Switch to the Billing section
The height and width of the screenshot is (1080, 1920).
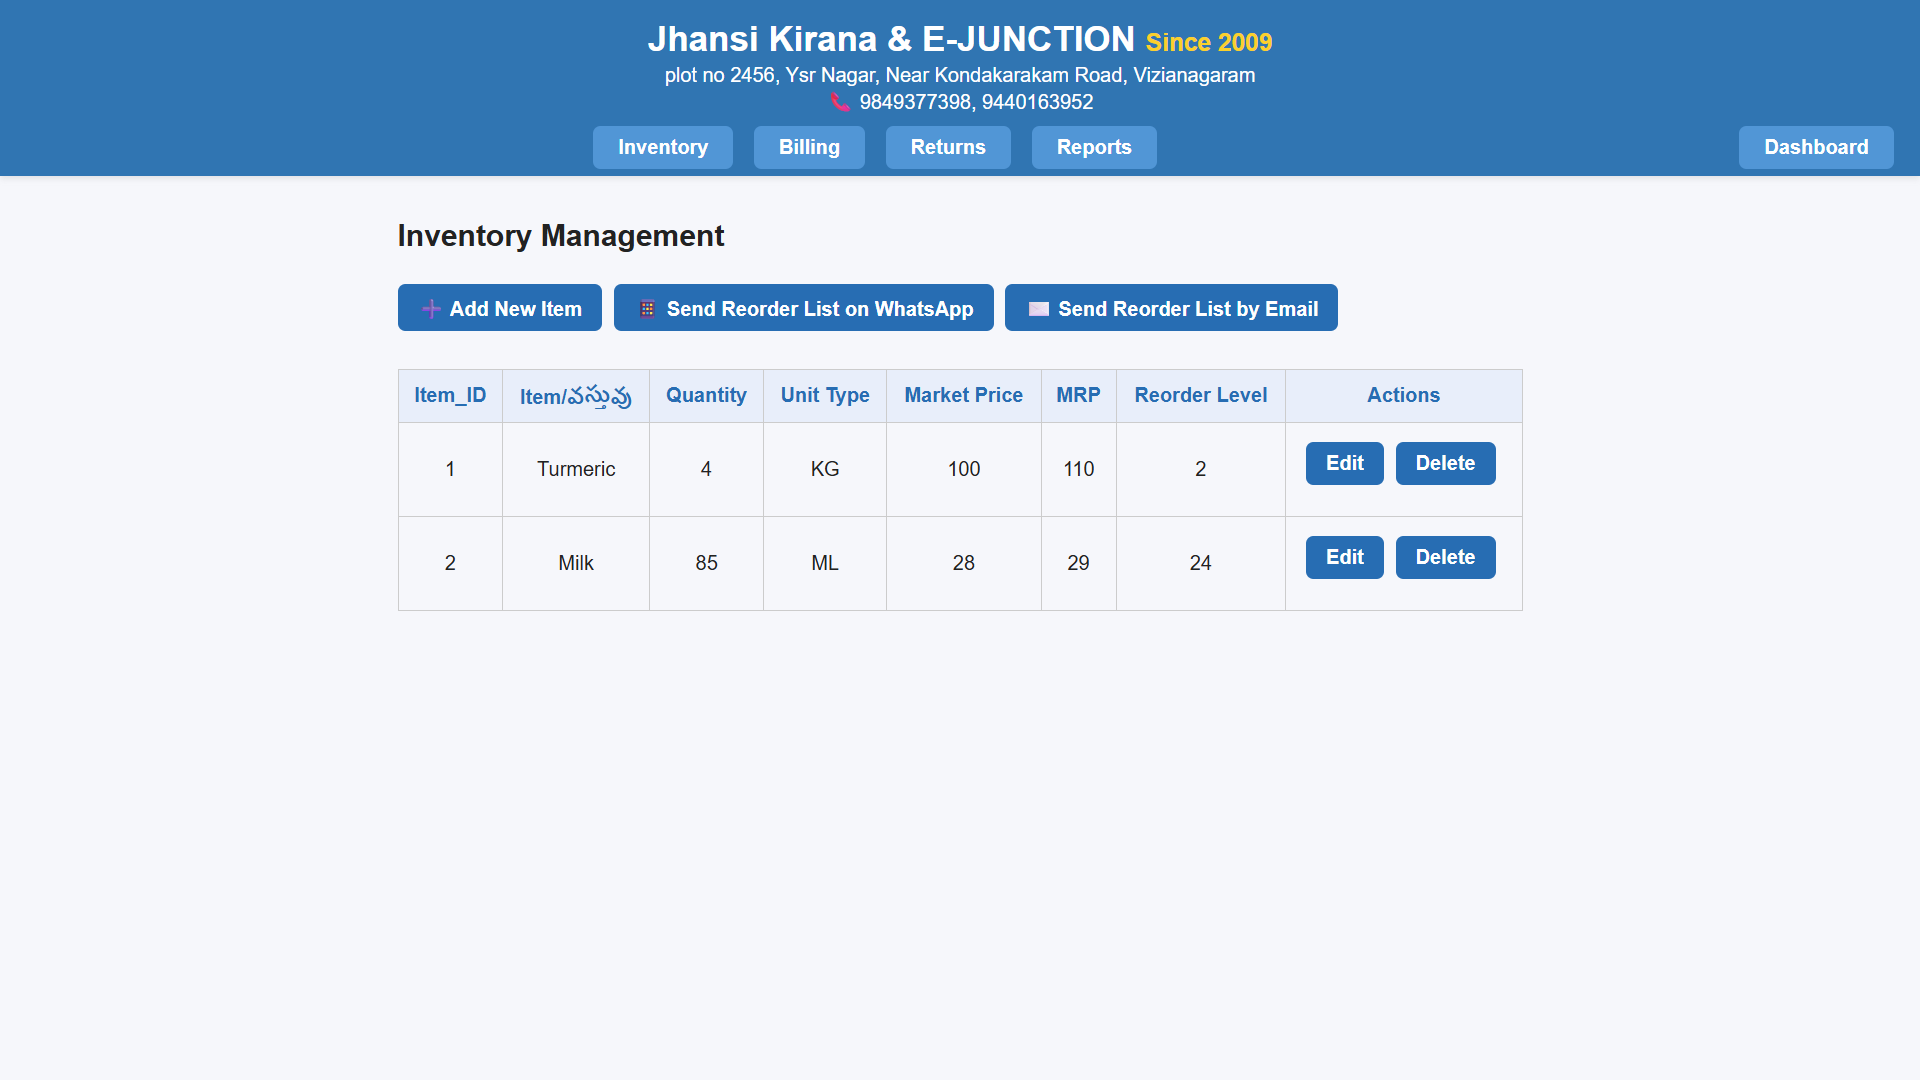click(809, 147)
